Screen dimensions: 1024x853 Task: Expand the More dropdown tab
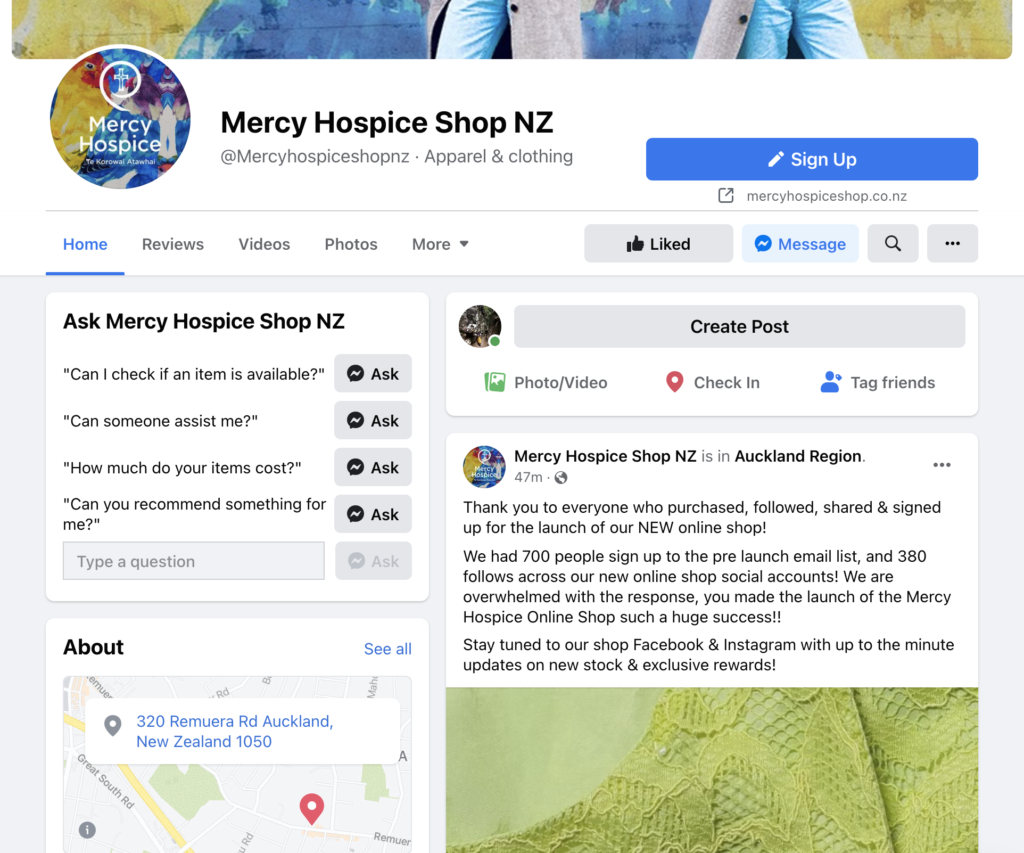(440, 244)
